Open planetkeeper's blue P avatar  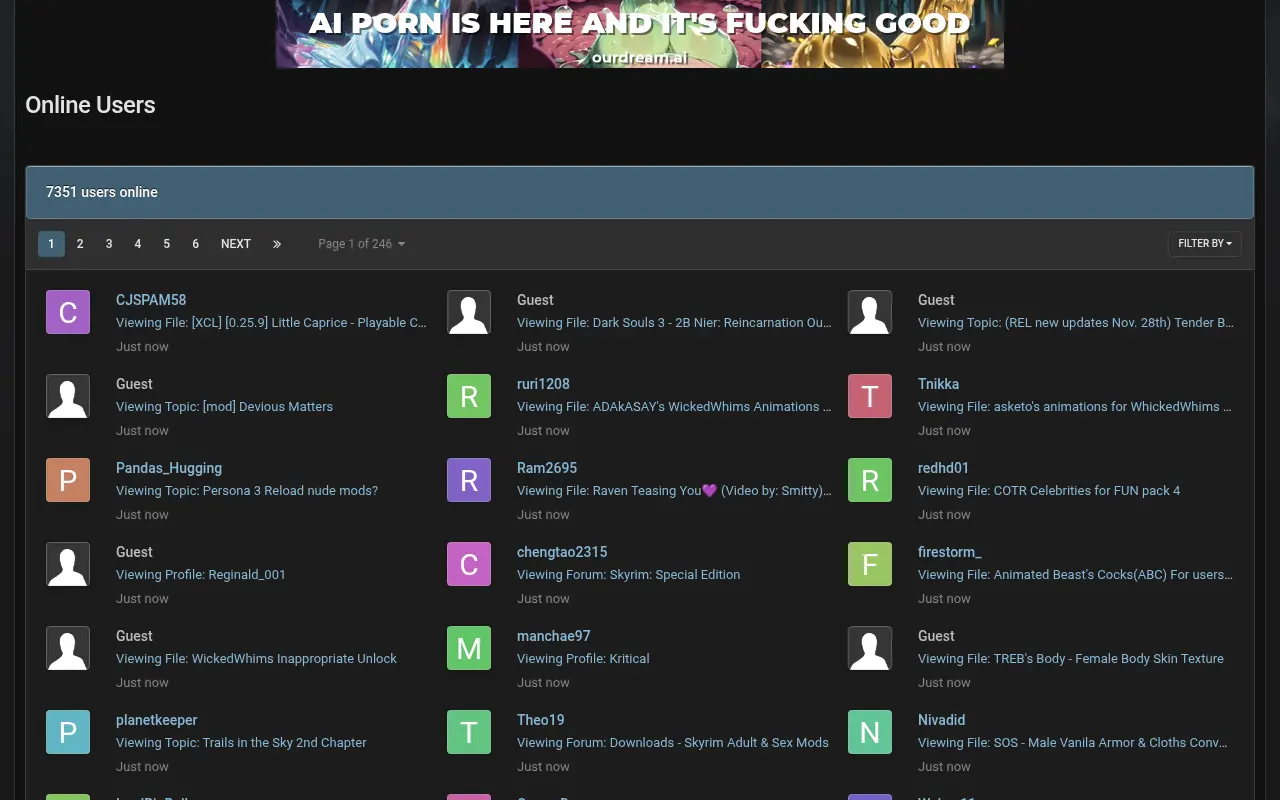(68, 732)
